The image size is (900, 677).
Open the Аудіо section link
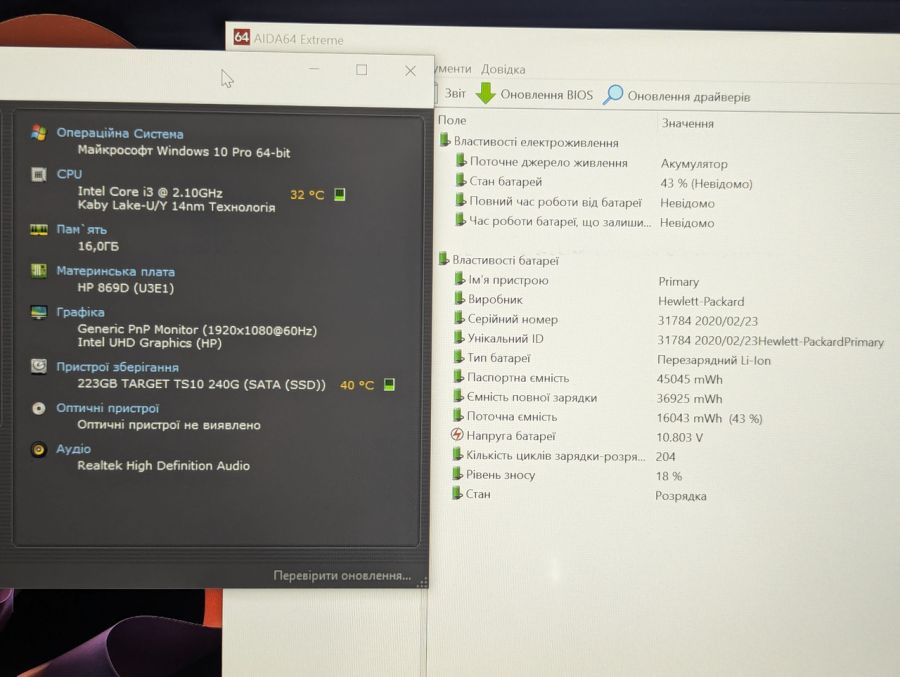coord(73,448)
